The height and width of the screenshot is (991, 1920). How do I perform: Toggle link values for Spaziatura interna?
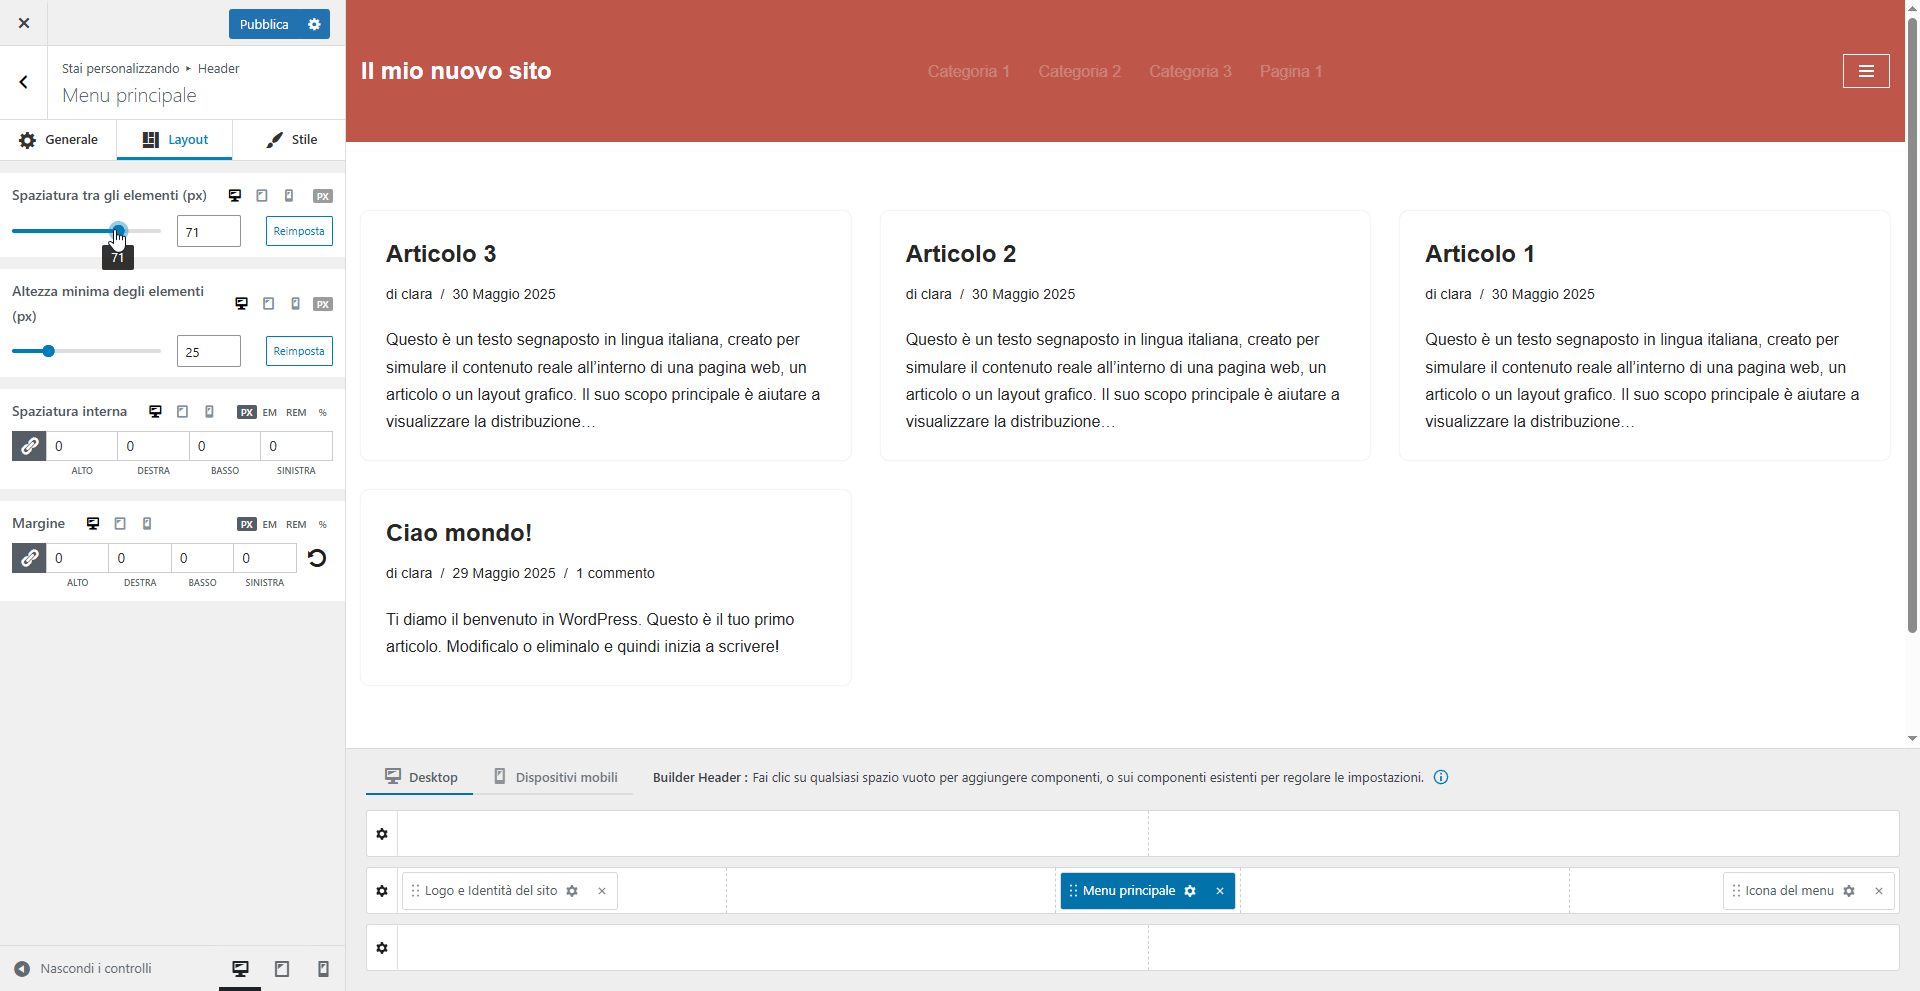(x=29, y=446)
